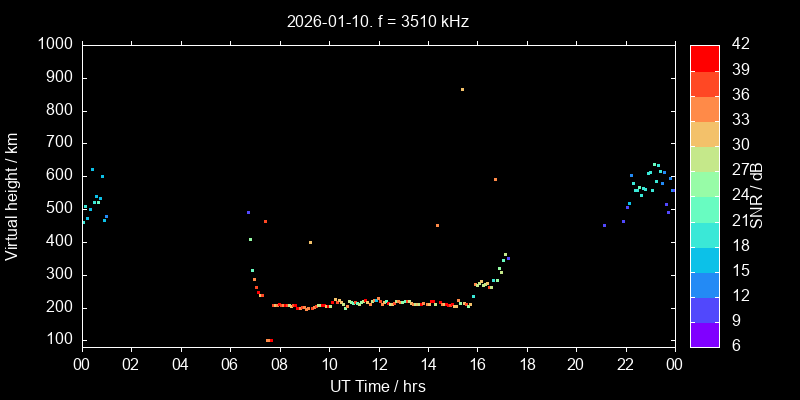
Task: Click the 'Virtual height / km' axis label
Action: (x=12, y=196)
